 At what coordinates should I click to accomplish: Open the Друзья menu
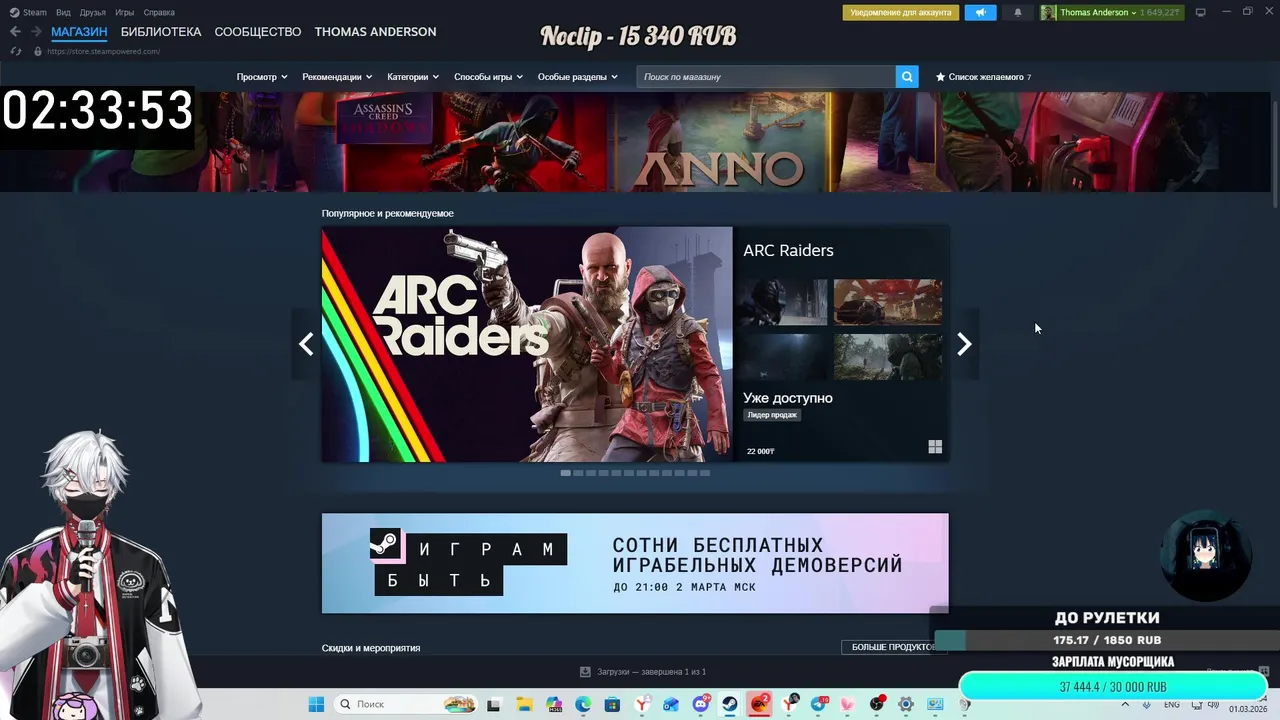click(93, 12)
